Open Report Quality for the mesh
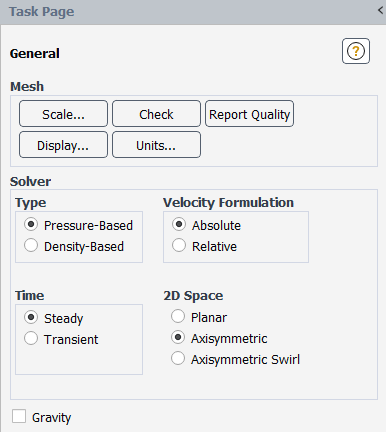 (249, 114)
